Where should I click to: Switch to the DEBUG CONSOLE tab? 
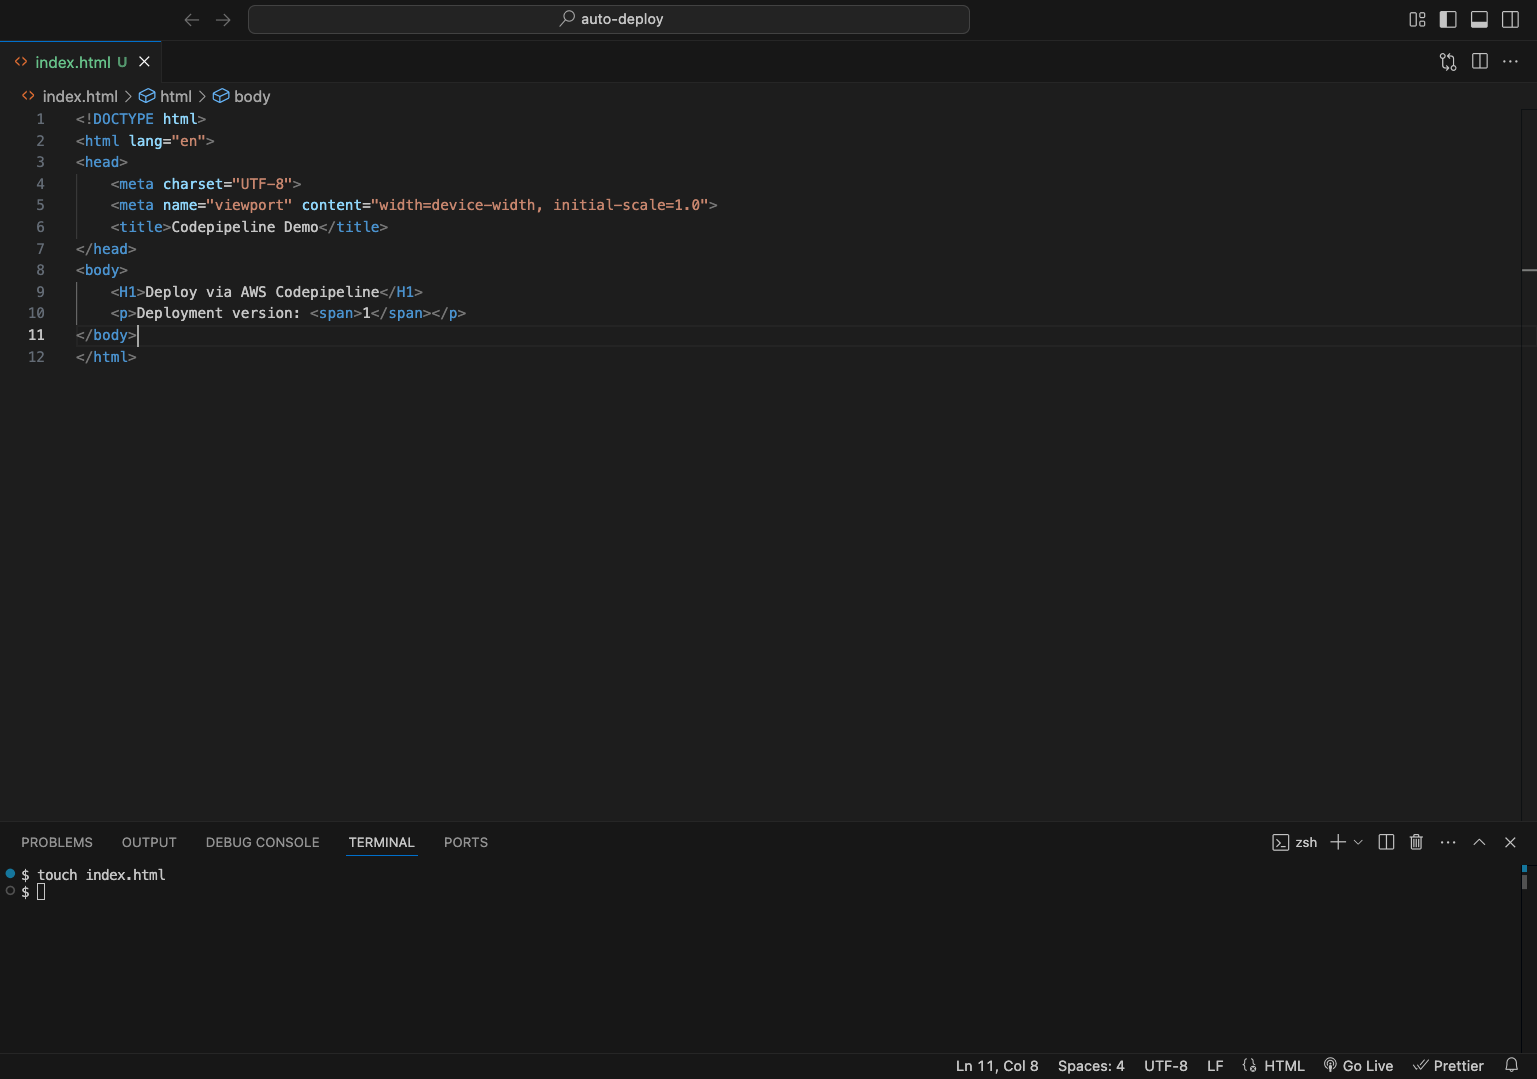coord(263,843)
